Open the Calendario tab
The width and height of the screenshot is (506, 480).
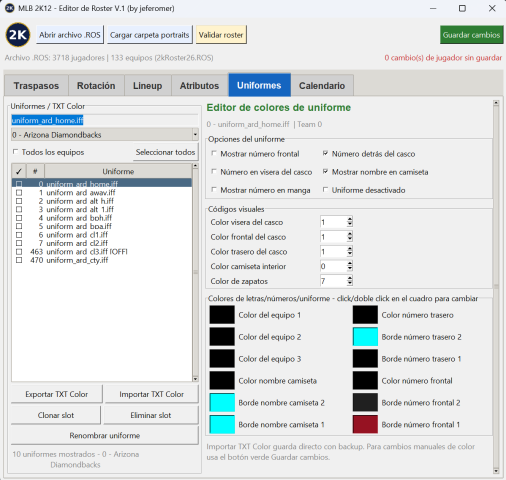(x=322, y=86)
